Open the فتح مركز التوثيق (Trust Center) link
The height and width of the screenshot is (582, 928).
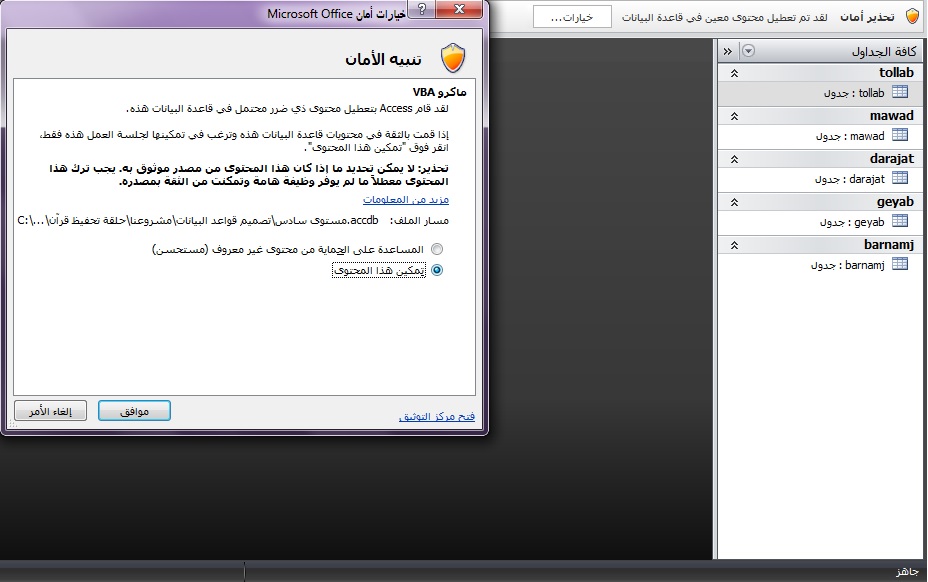[x=437, y=416]
